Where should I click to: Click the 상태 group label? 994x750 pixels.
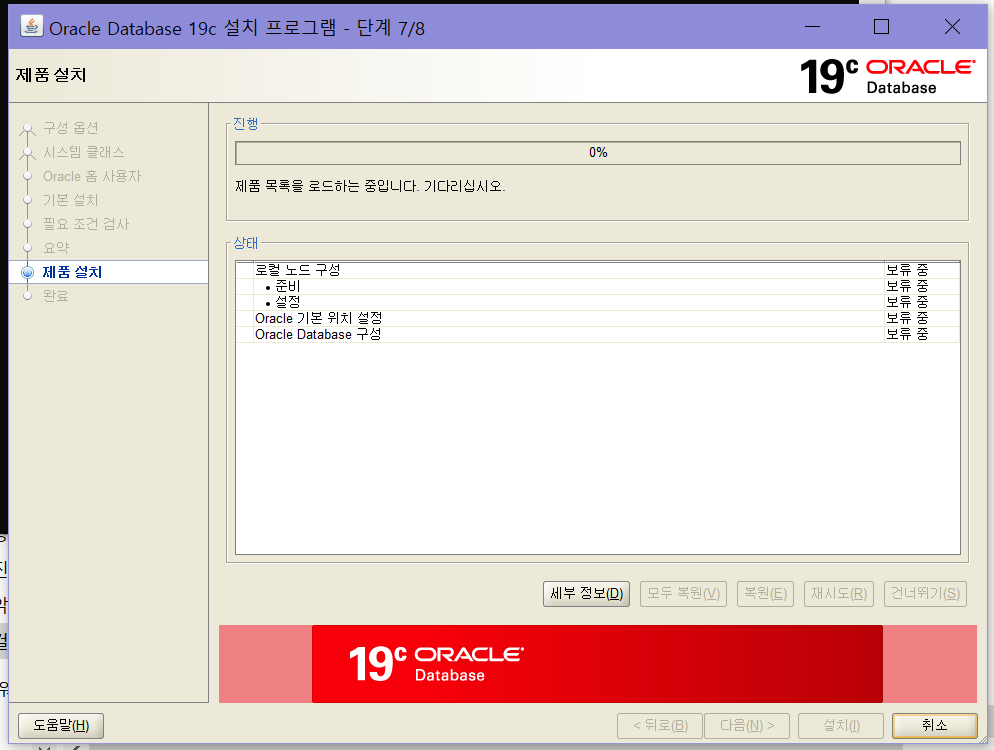pyautogui.click(x=246, y=243)
